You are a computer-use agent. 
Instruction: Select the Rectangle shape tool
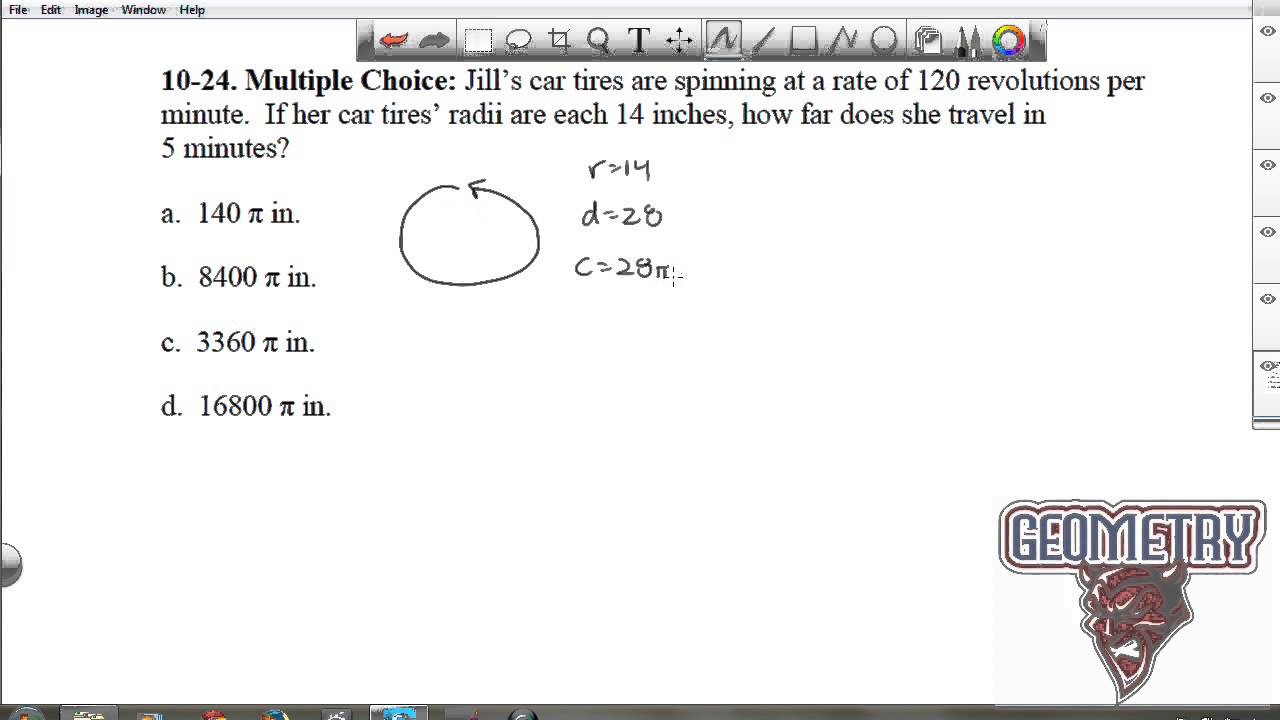[804, 41]
